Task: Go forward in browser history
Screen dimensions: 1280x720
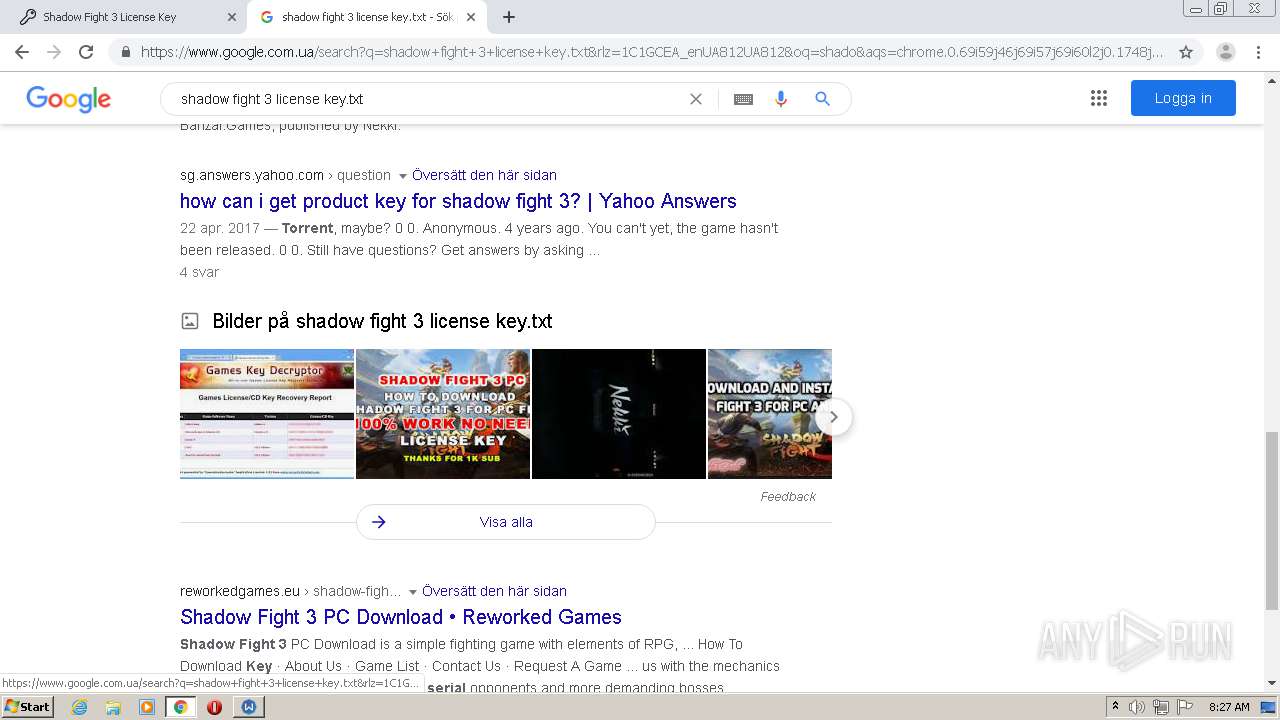Action: pyautogui.click(x=54, y=51)
